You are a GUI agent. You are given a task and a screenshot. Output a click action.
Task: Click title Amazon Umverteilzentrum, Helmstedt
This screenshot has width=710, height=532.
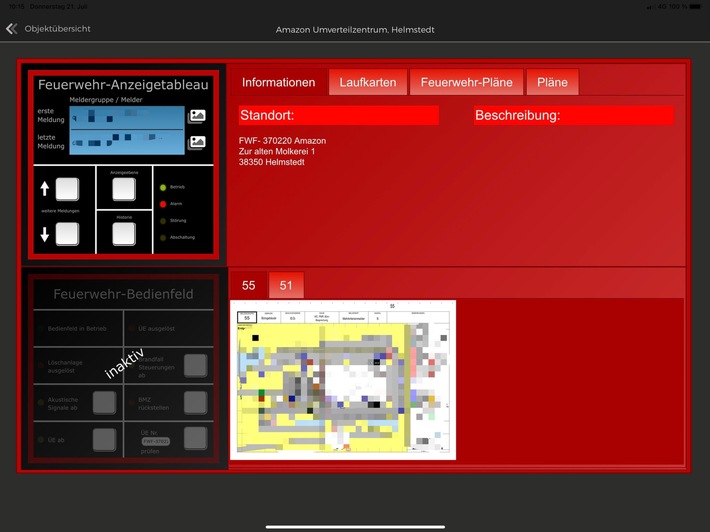tap(355, 30)
